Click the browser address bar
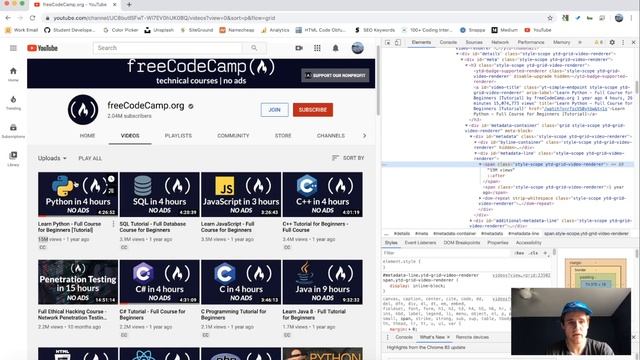640x360 pixels. (x=294, y=18)
